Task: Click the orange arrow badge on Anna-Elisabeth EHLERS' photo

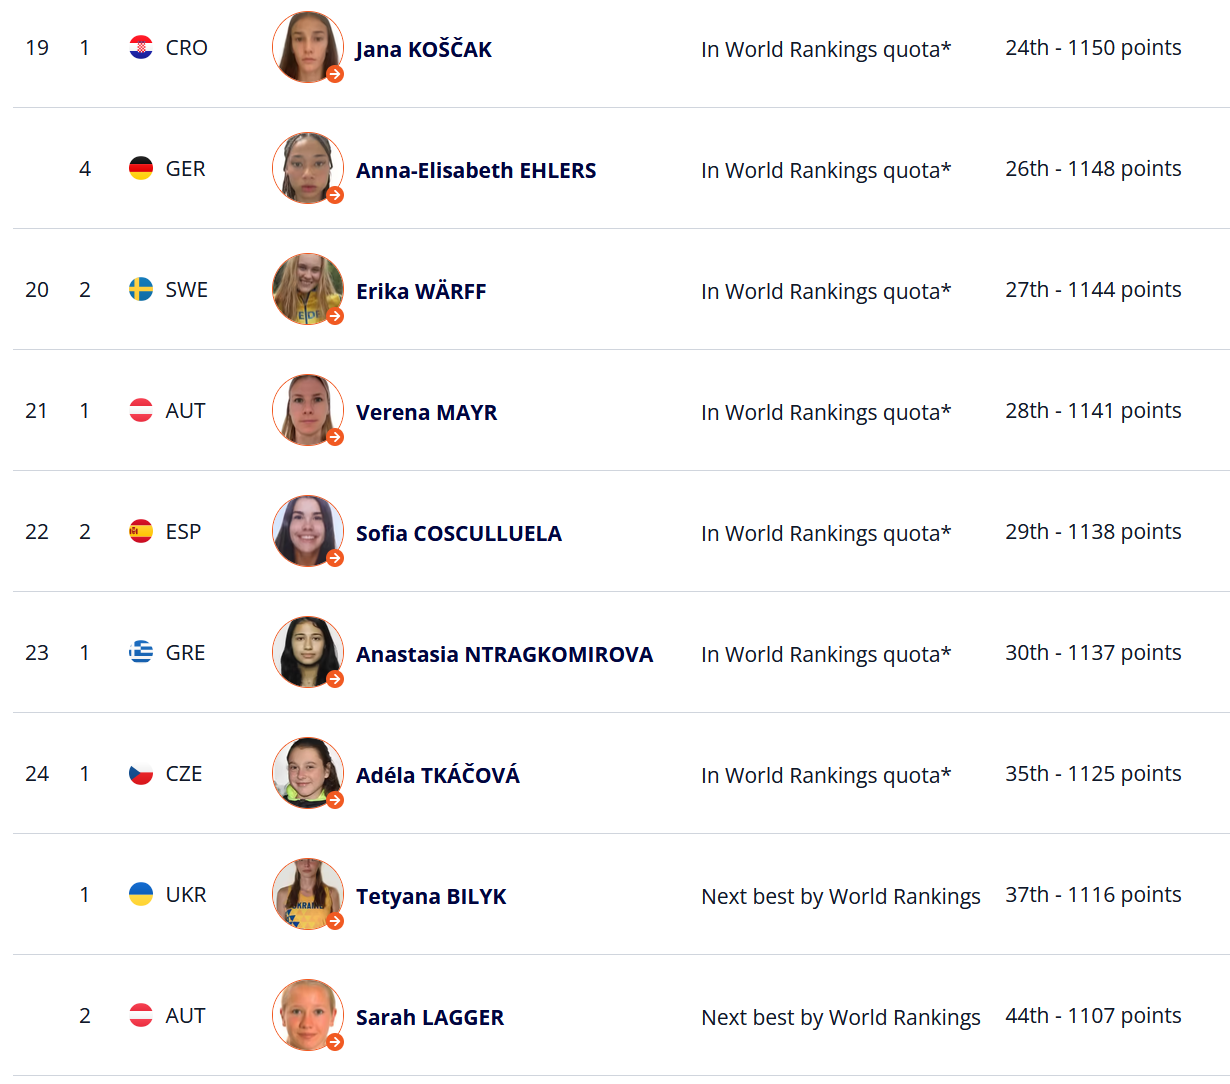Action: [335, 195]
